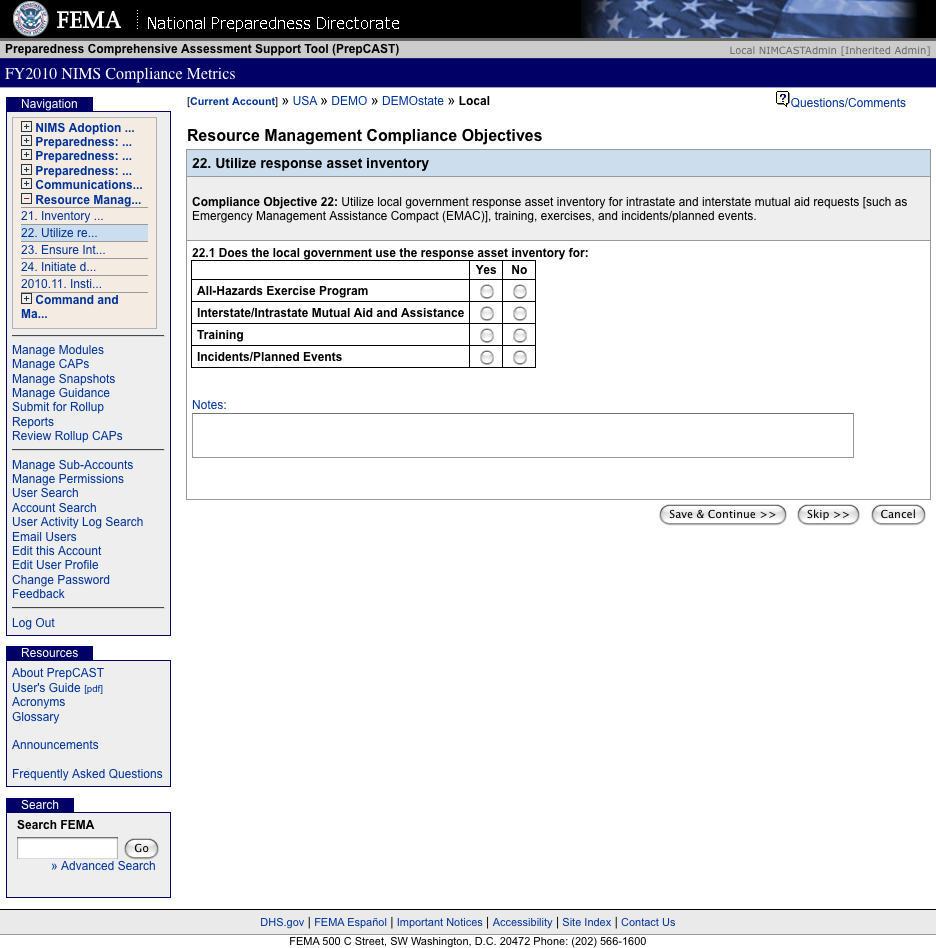Select No for Interstate/Intrastate Mutual Aid

click(519, 313)
